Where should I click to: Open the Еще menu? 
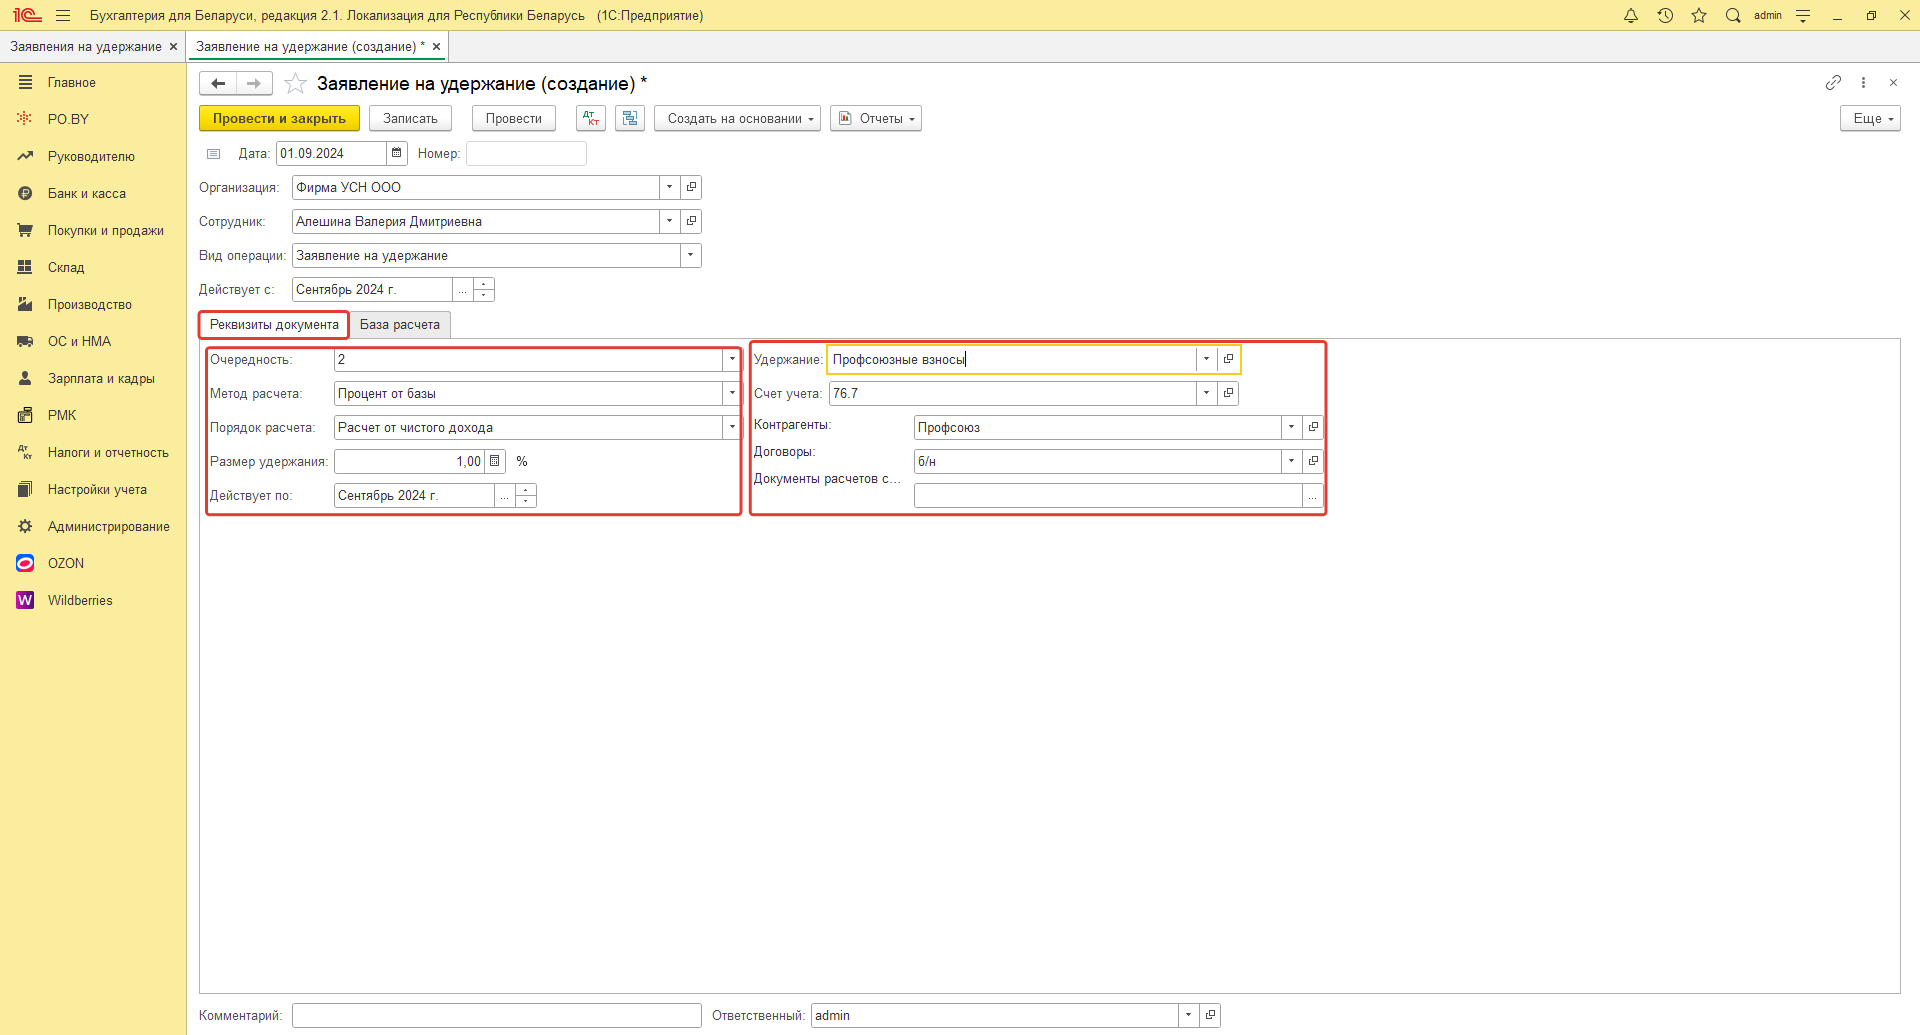[x=1870, y=118]
